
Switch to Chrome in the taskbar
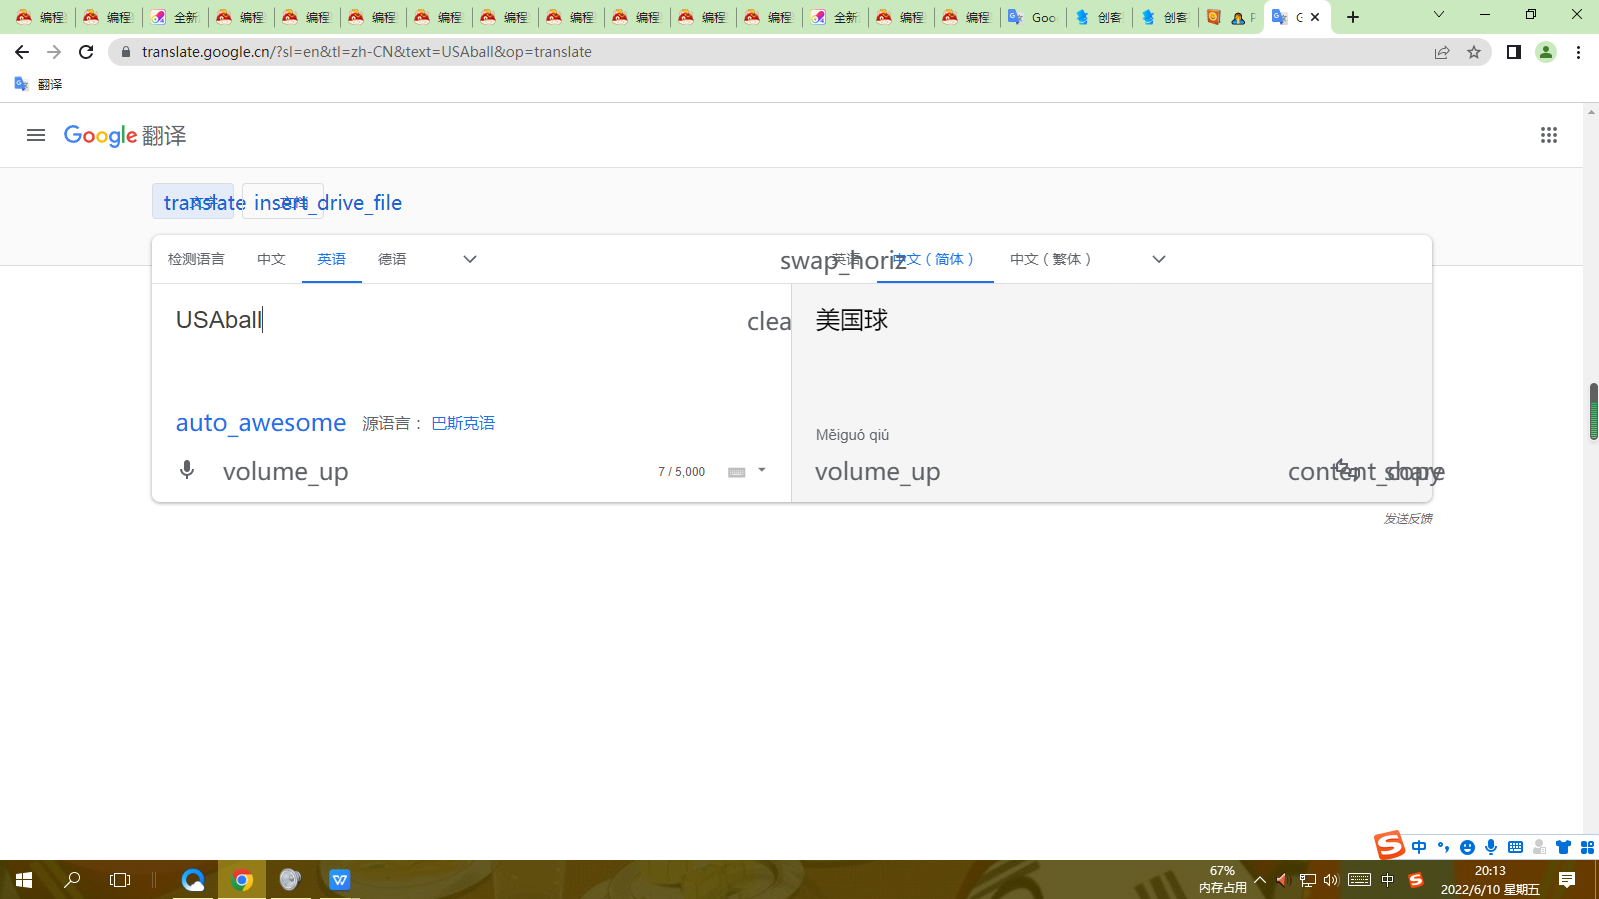(242, 880)
